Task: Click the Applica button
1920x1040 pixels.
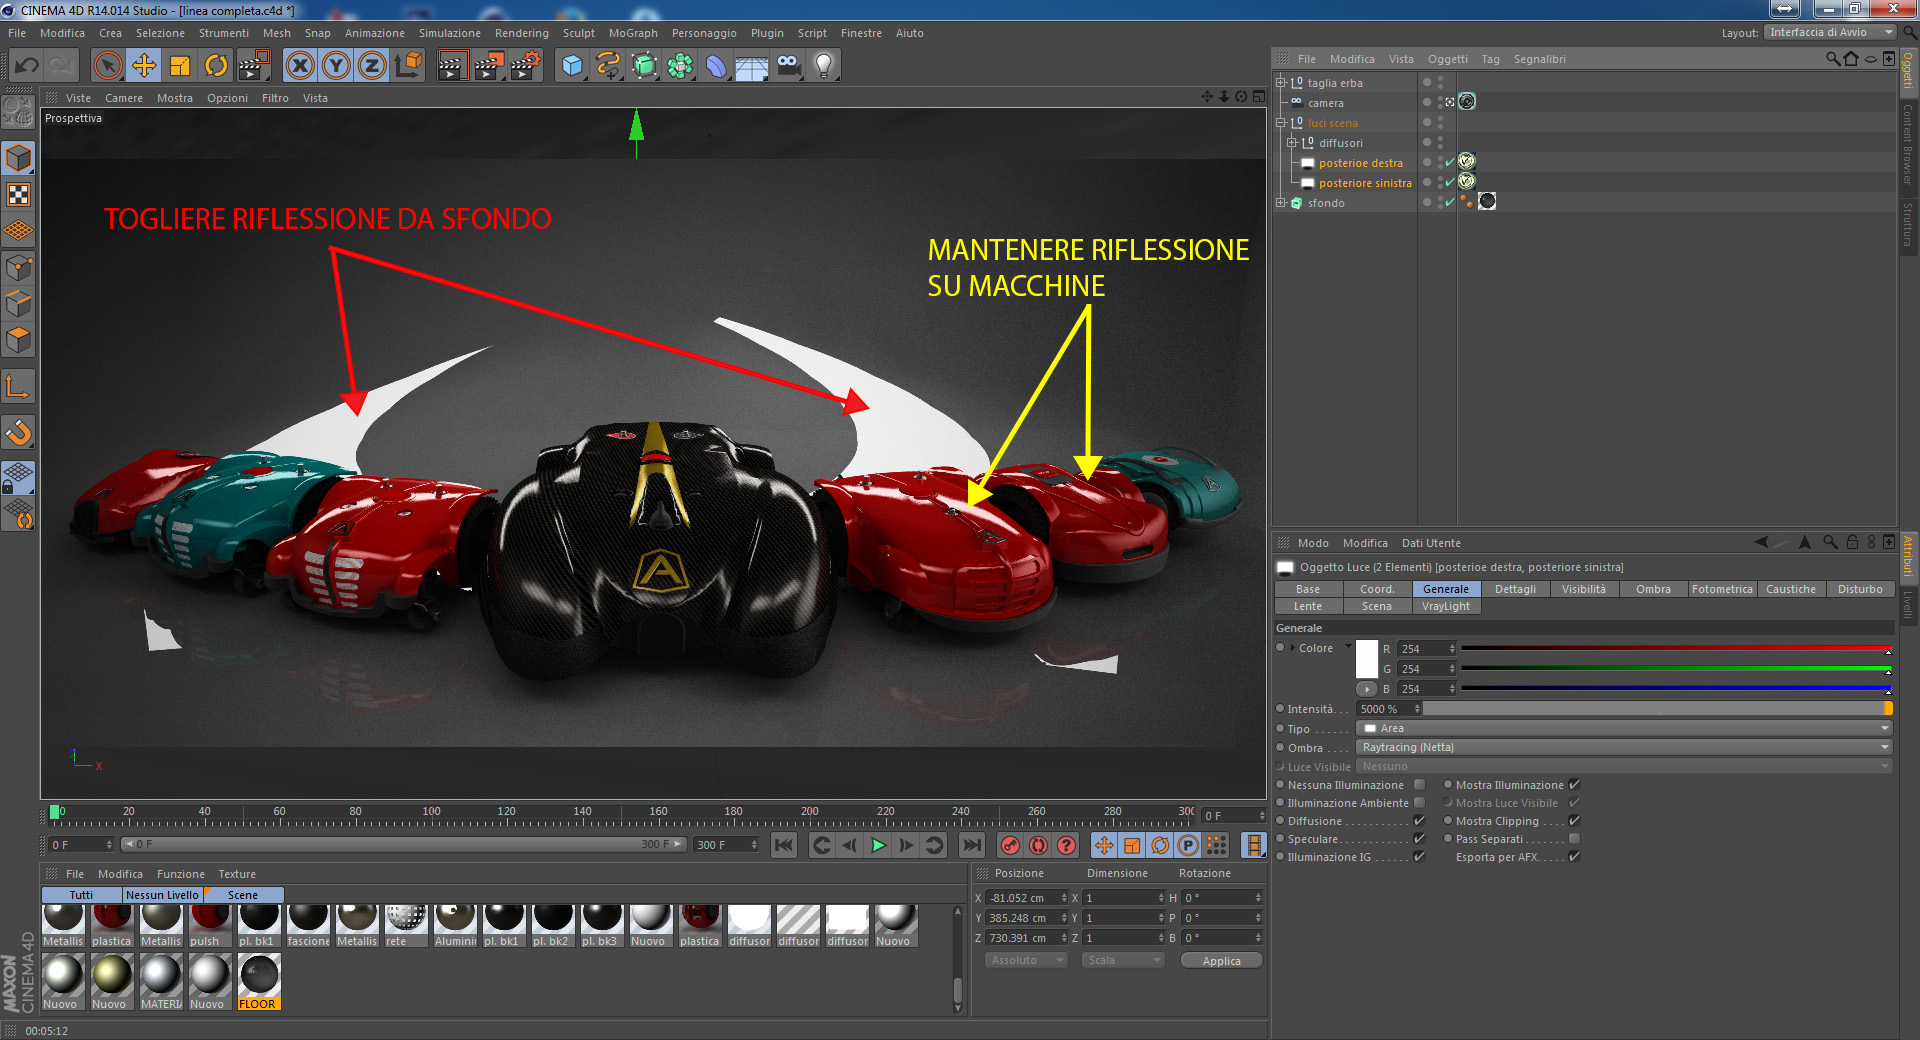Action: pyautogui.click(x=1221, y=960)
